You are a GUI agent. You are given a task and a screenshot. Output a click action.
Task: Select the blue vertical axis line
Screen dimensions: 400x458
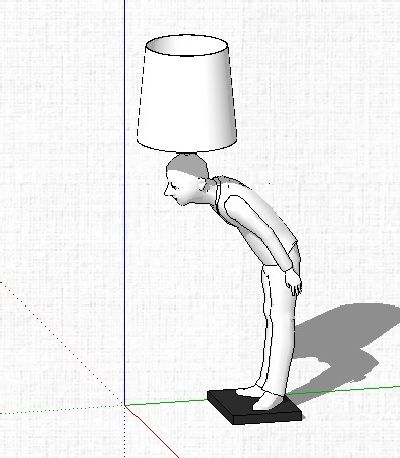pos(125,200)
